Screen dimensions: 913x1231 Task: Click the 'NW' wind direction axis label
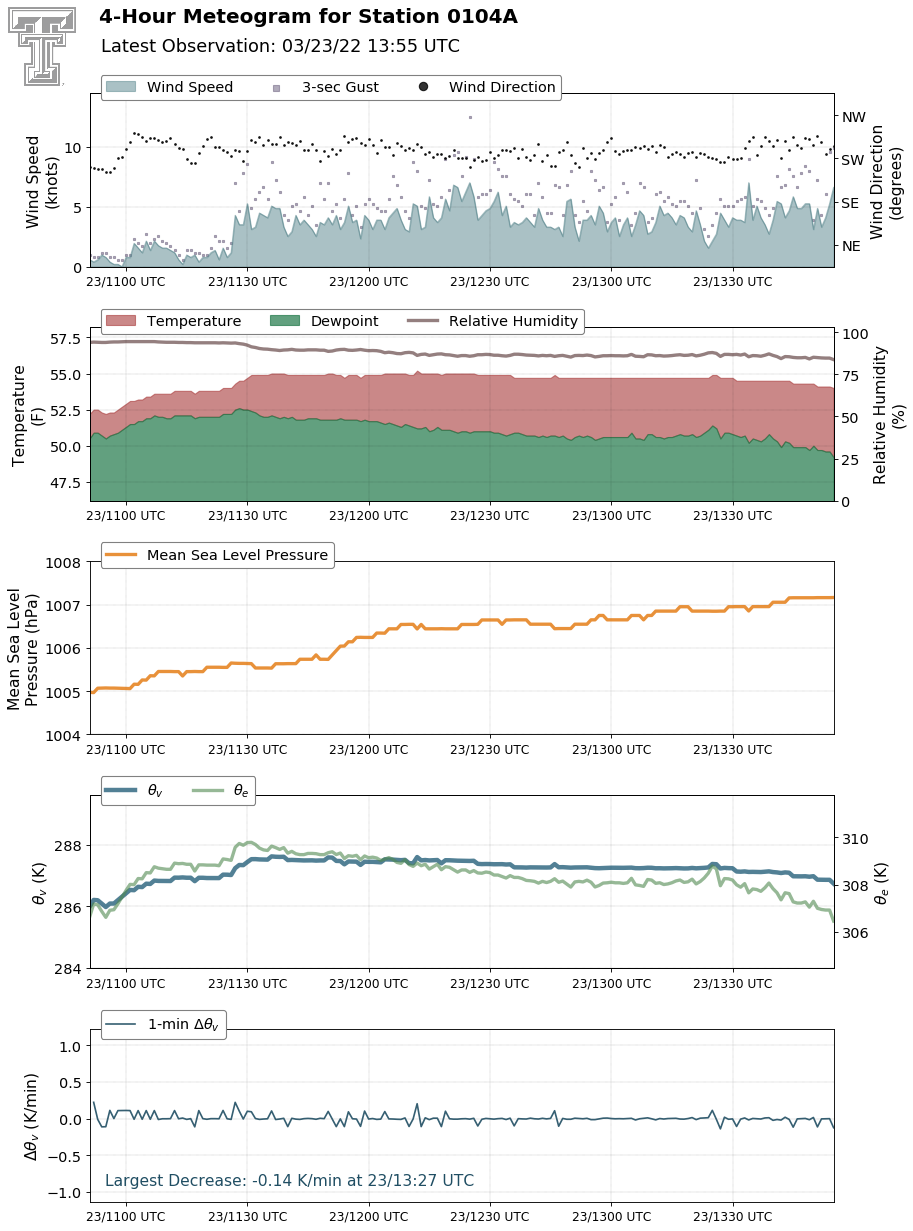click(x=853, y=117)
